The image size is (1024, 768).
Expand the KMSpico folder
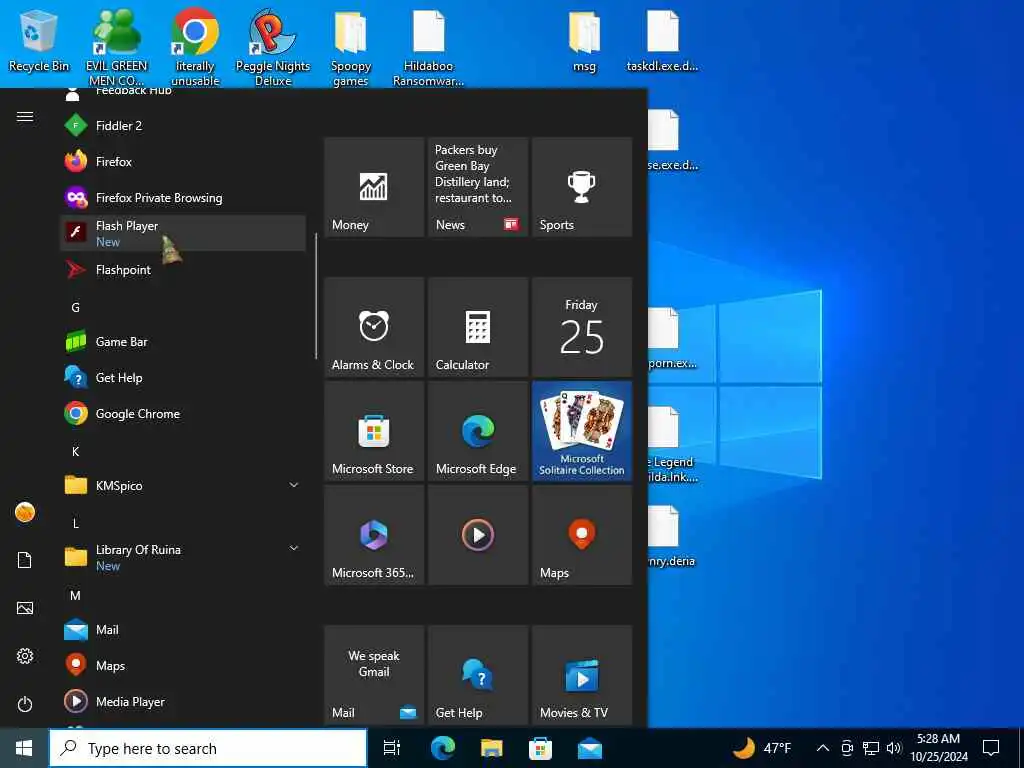pos(182,485)
